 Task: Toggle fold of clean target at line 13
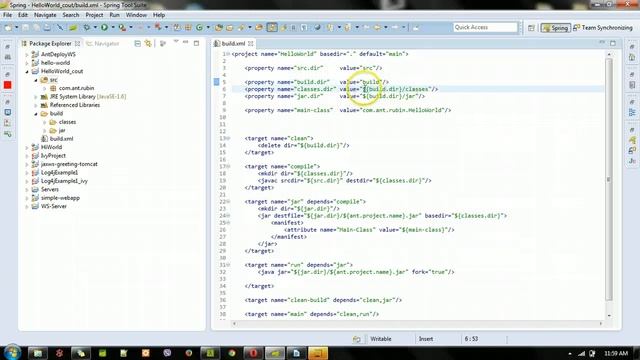pyautogui.click(x=228, y=138)
